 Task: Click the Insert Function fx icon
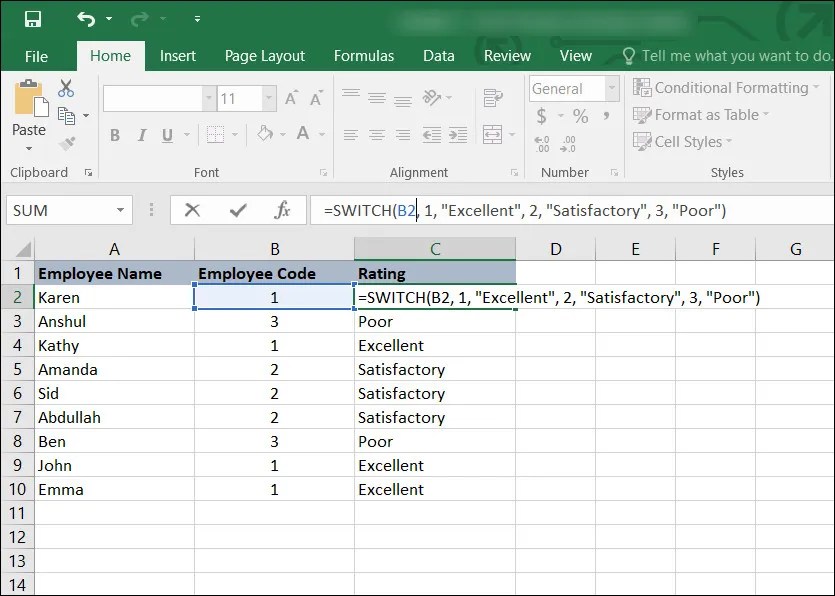click(x=282, y=210)
